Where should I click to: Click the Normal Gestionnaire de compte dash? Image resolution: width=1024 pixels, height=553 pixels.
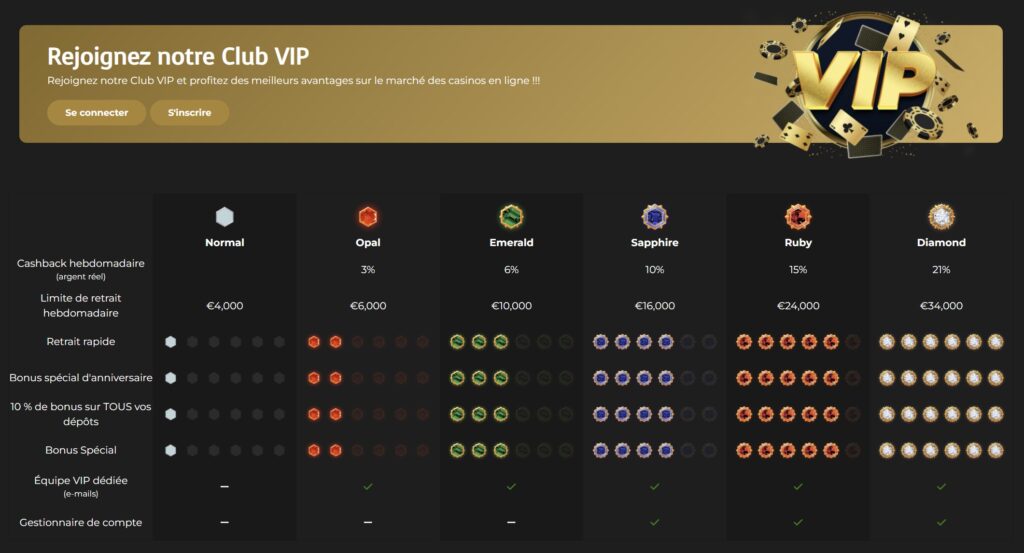pos(225,522)
